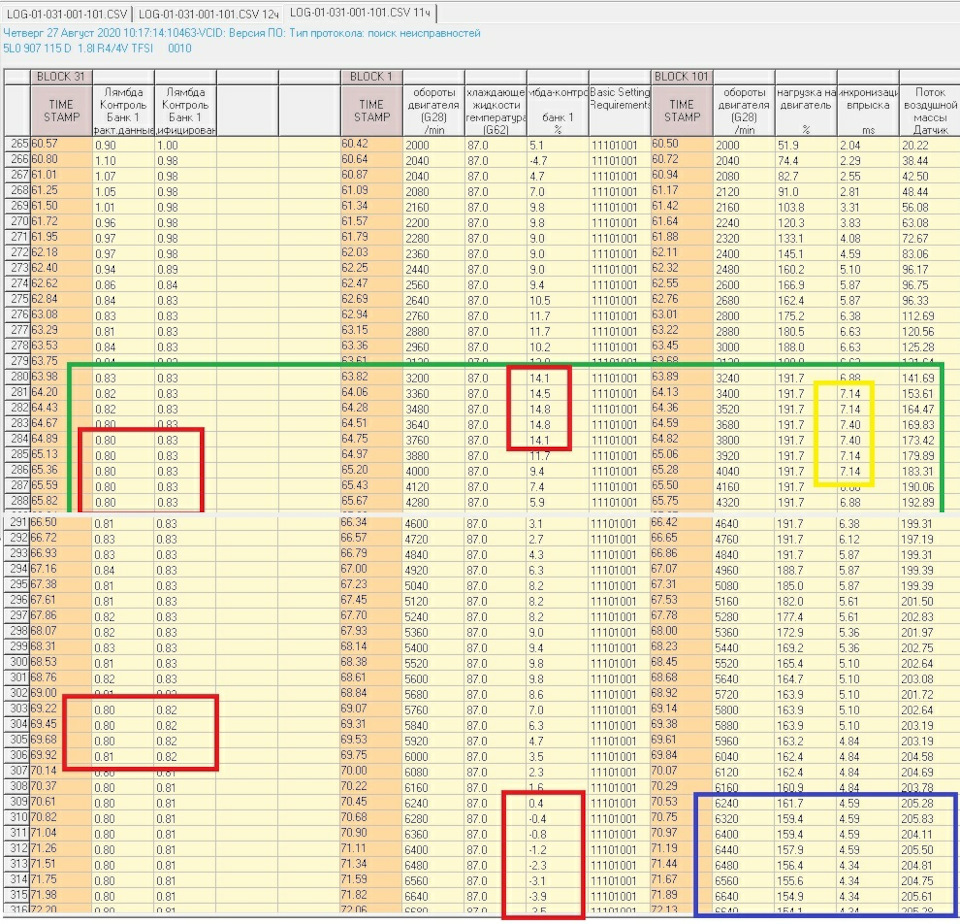Select the air mass cell '204.11'
The image size is (960, 924).
929,835
